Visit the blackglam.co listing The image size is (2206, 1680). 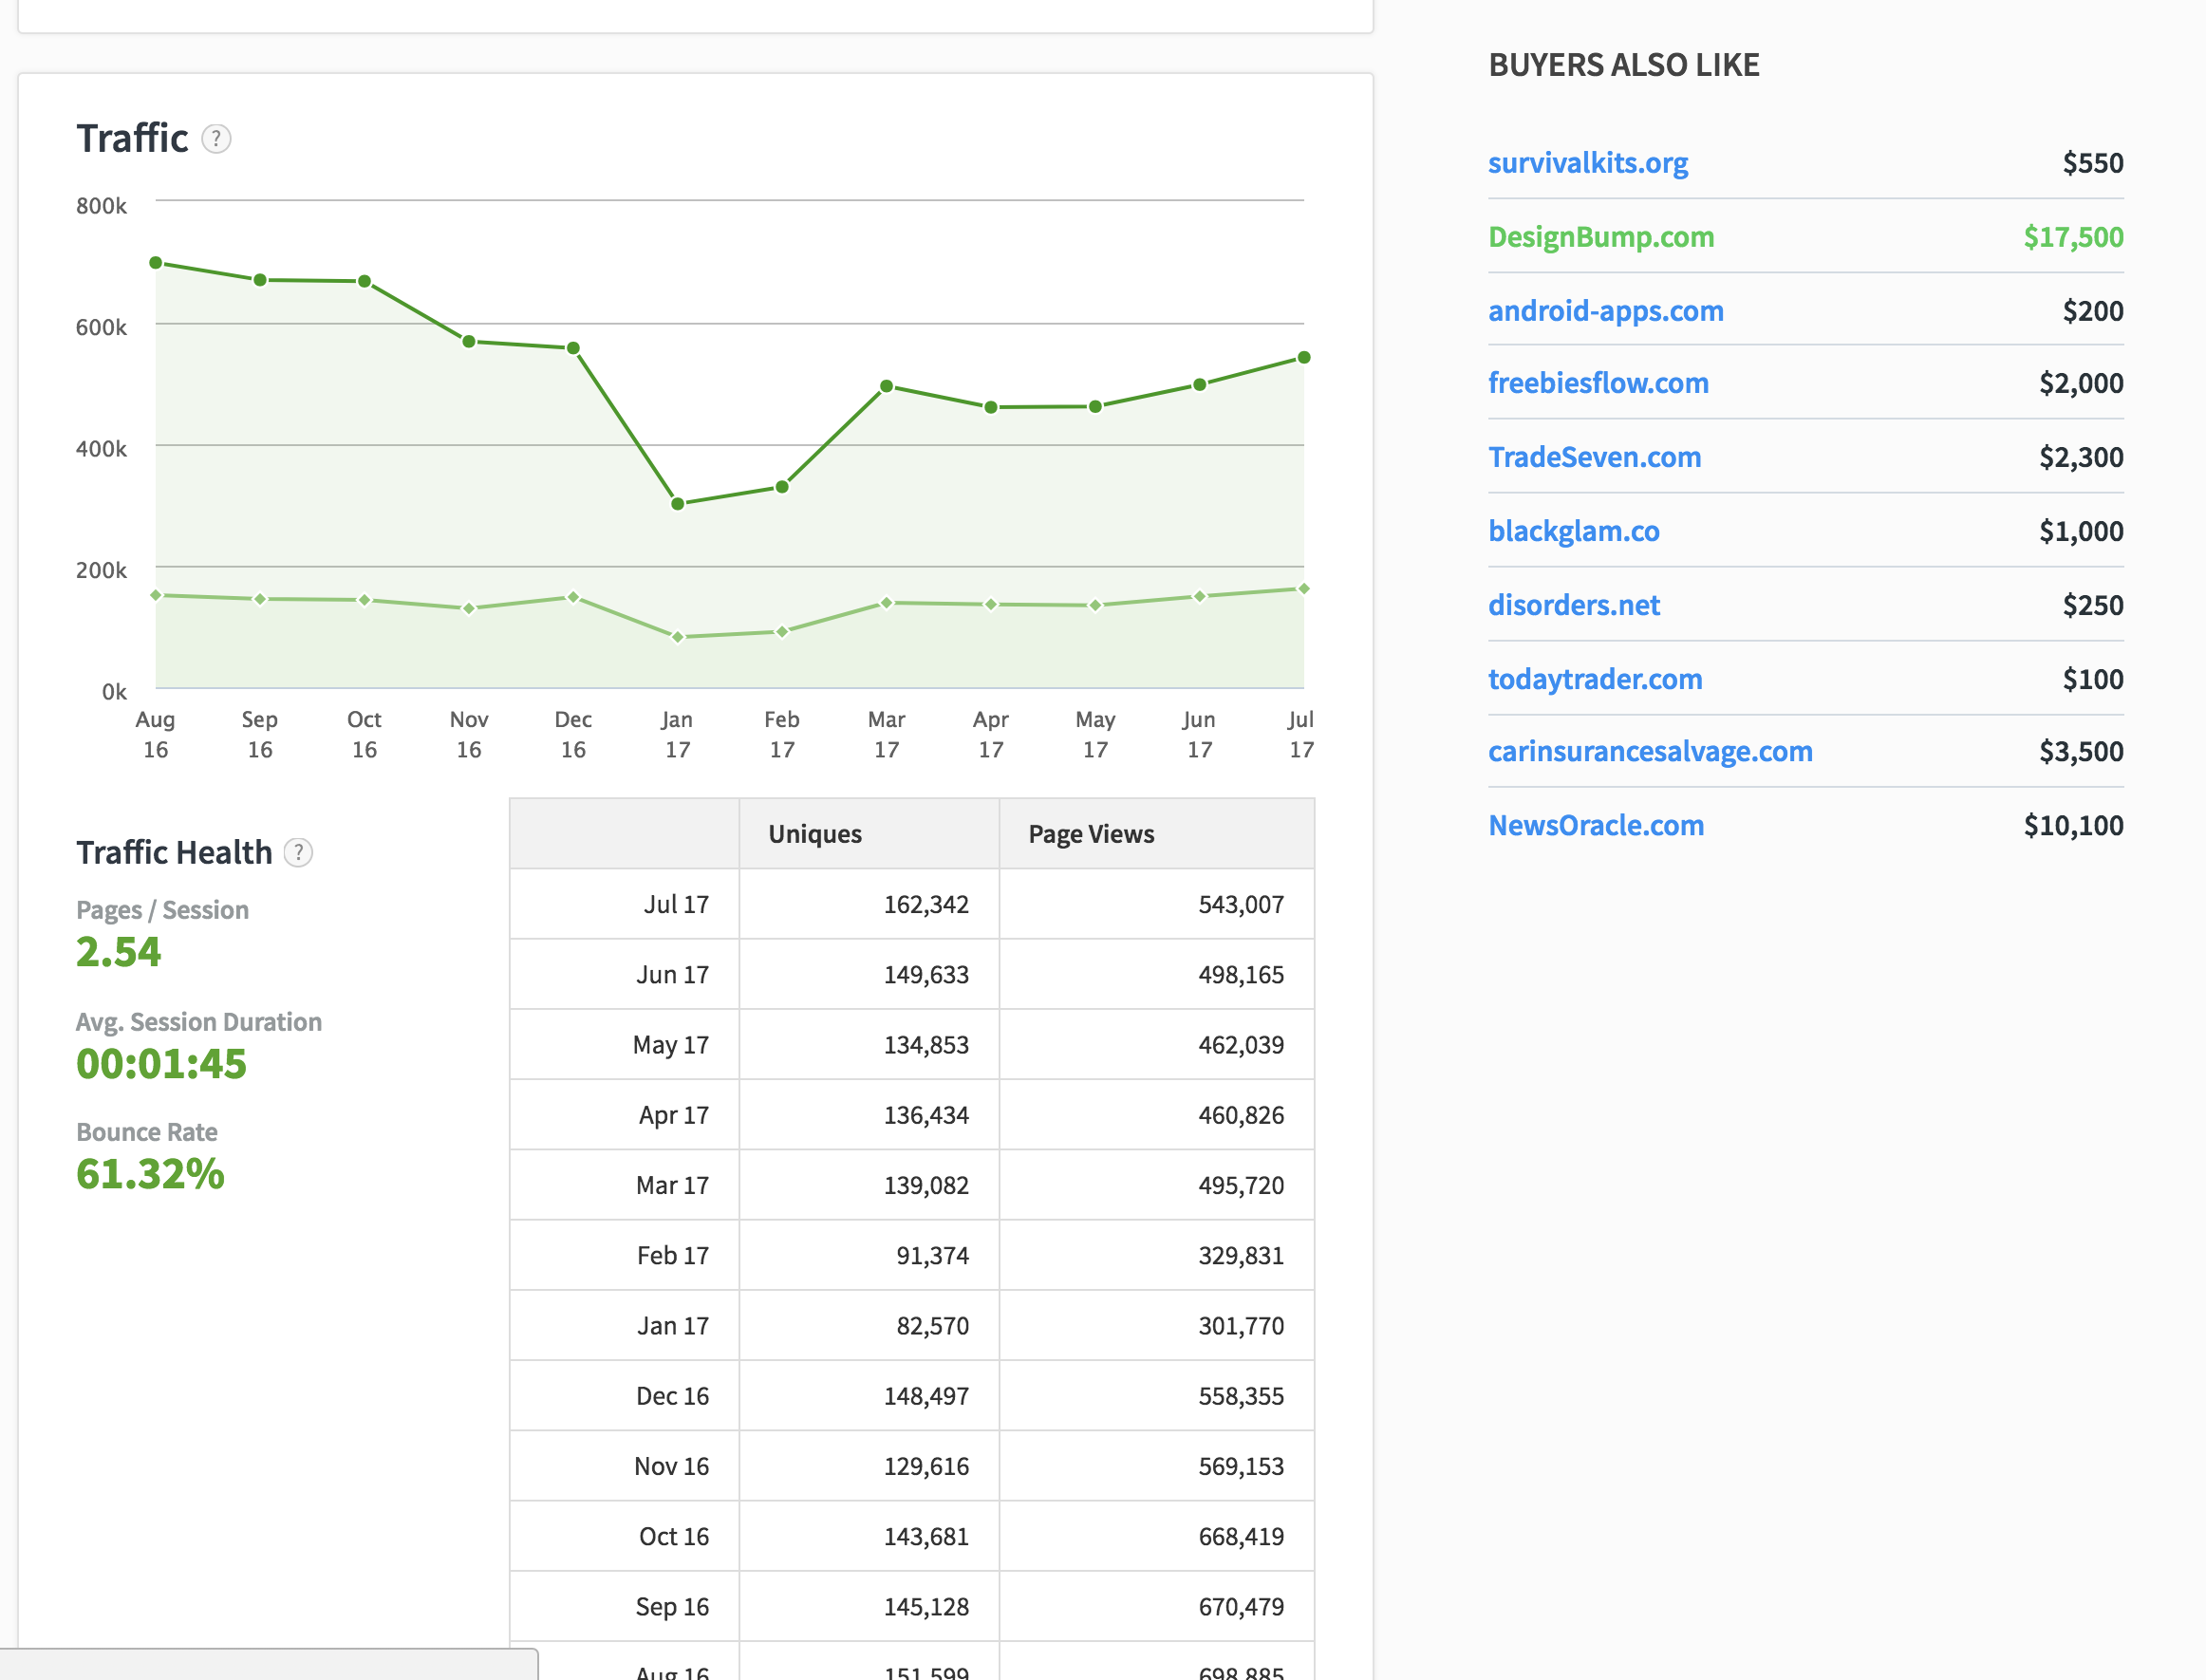pyautogui.click(x=1573, y=531)
